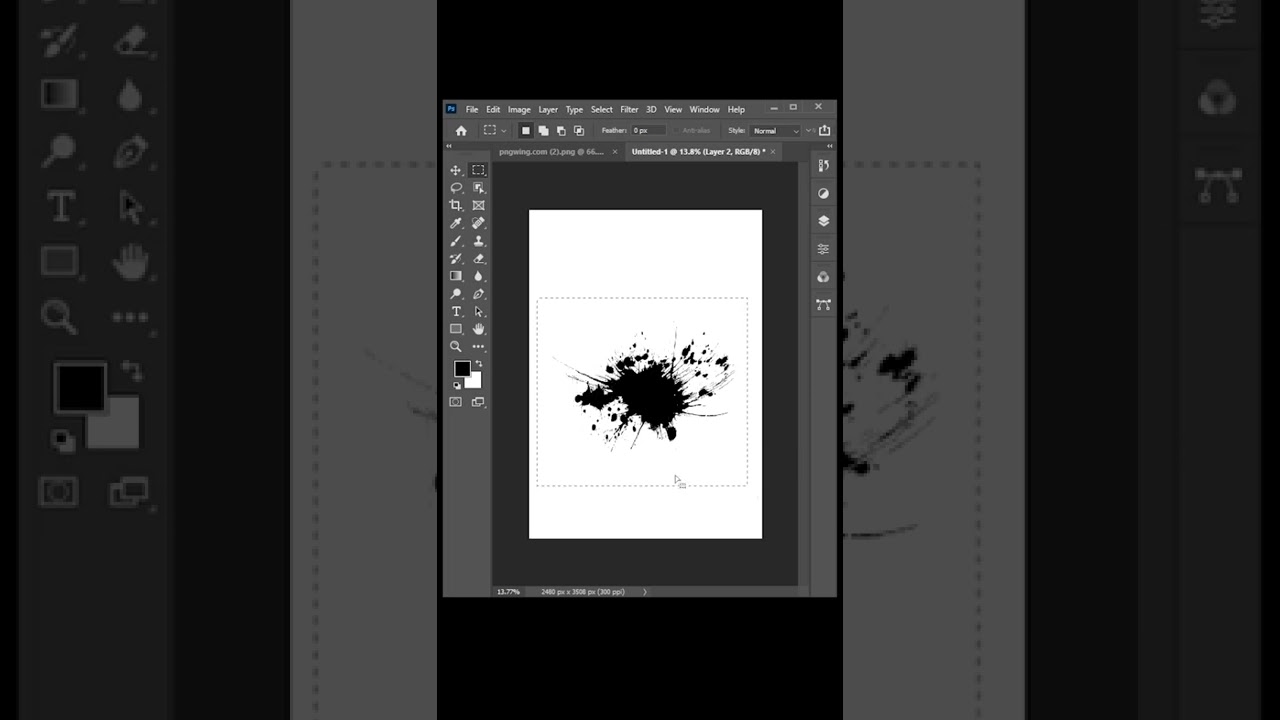1280x720 pixels.
Task: Select the Rectangle shape tool
Action: click(456, 329)
